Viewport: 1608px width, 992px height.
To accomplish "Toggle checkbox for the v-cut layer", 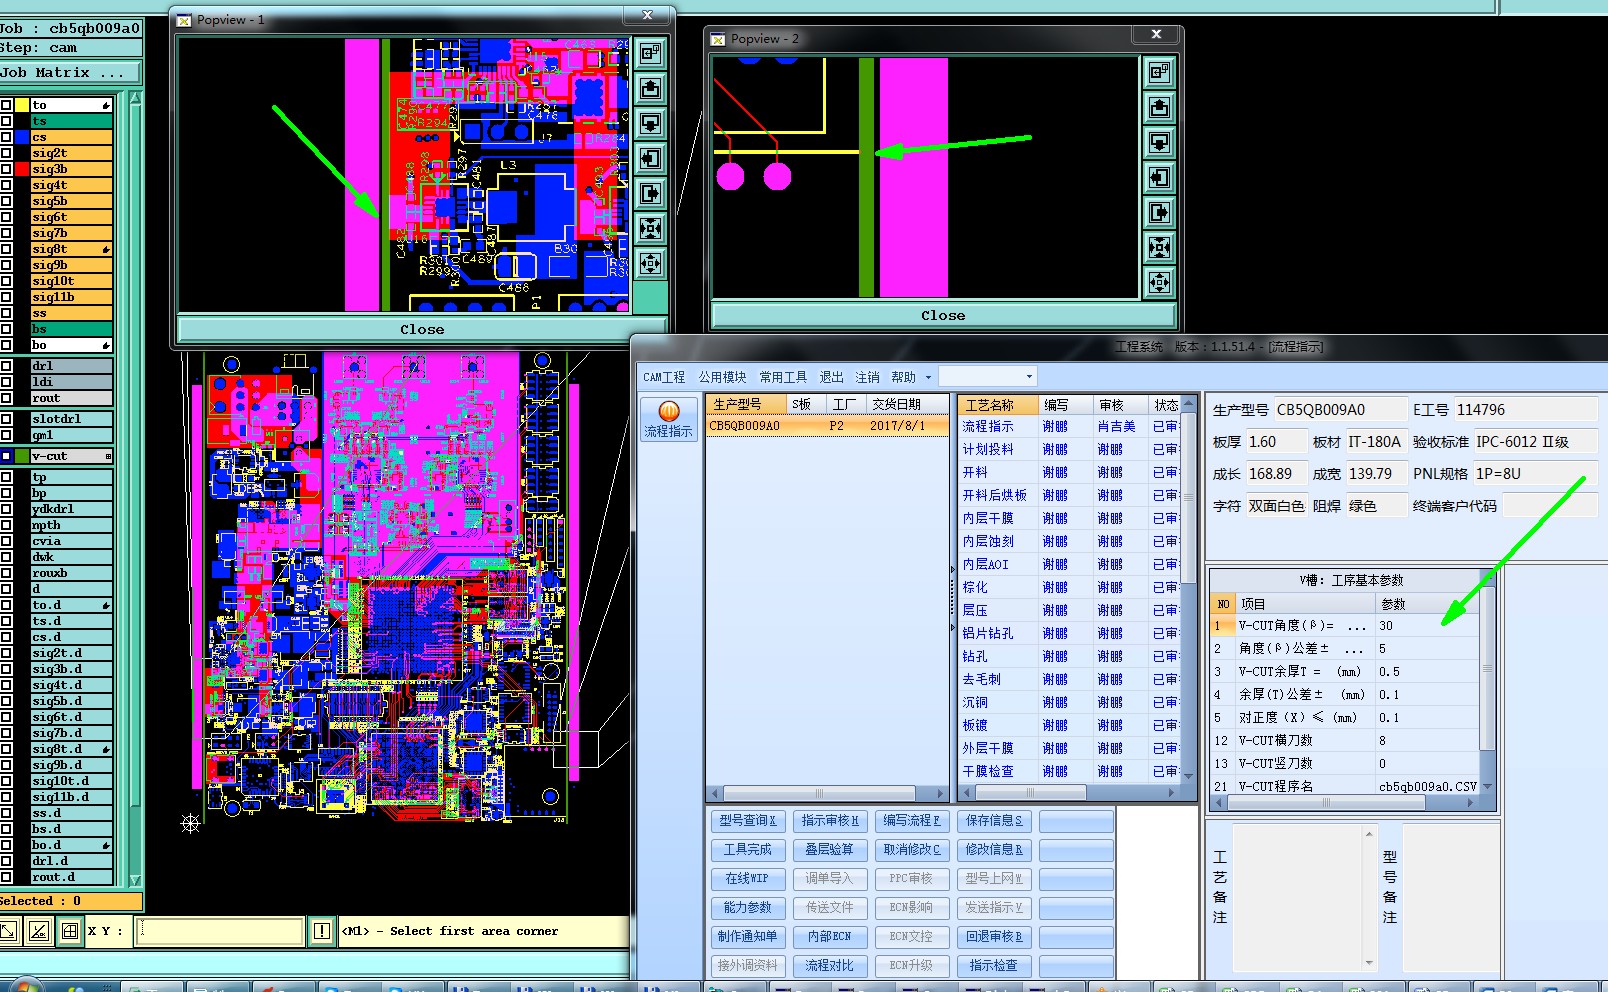I will 6,456.
